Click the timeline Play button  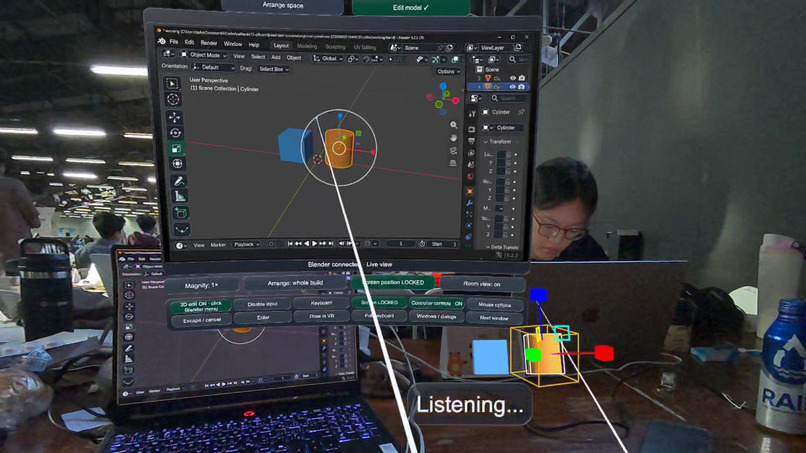[x=315, y=244]
